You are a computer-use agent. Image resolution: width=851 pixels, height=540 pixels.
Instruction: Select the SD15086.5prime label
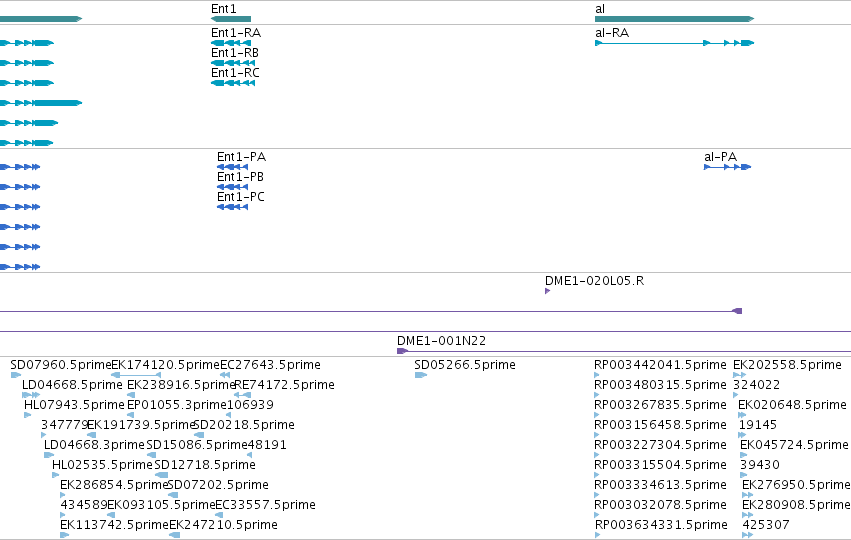coord(197,445)
